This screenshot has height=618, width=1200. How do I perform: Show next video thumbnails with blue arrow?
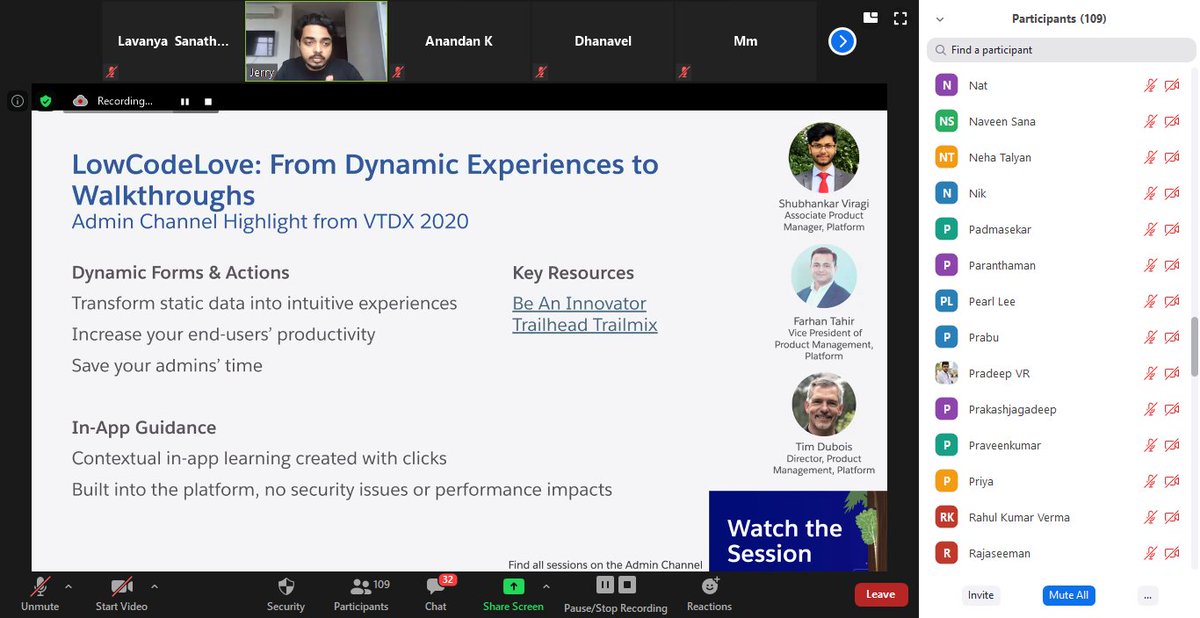[842, 41]
